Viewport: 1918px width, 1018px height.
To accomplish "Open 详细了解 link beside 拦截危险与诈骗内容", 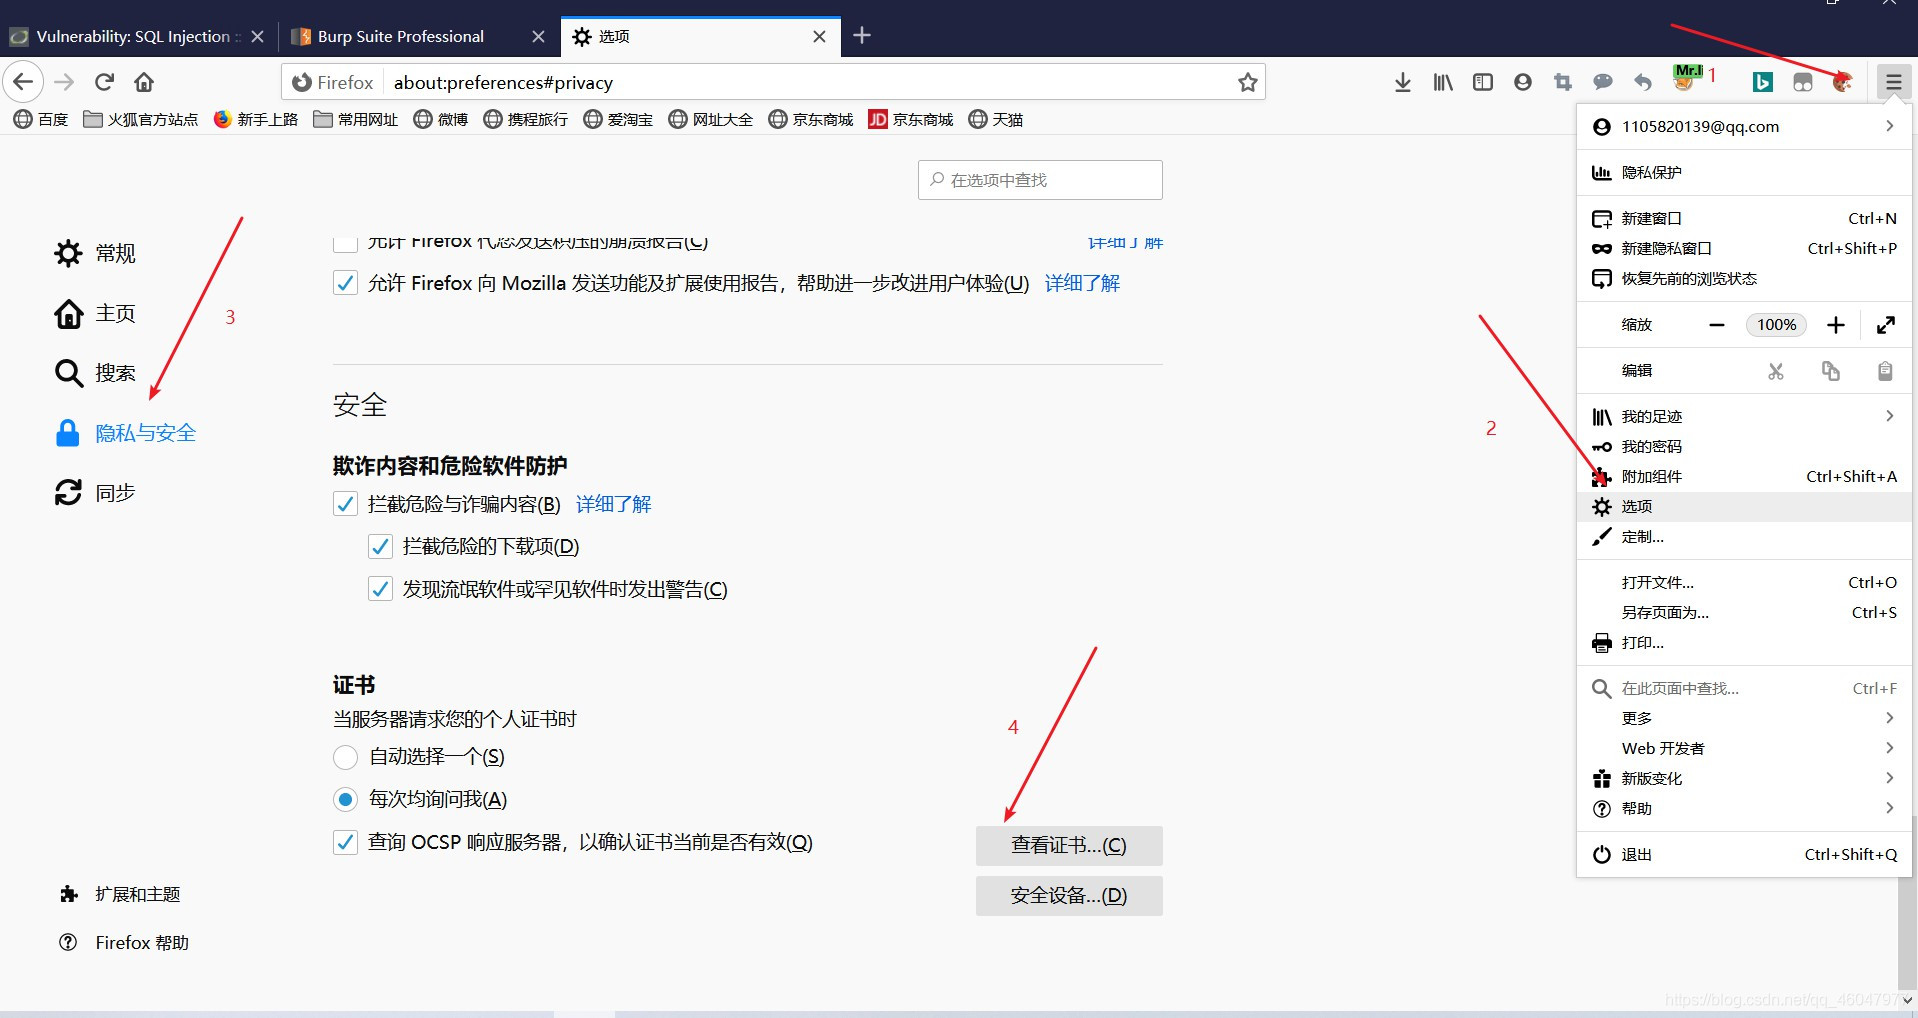I will [613, 504].
